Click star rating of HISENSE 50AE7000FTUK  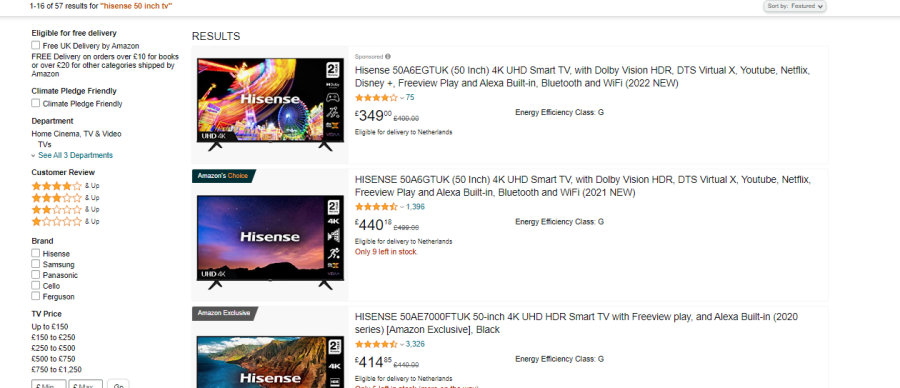pos(376,344)
